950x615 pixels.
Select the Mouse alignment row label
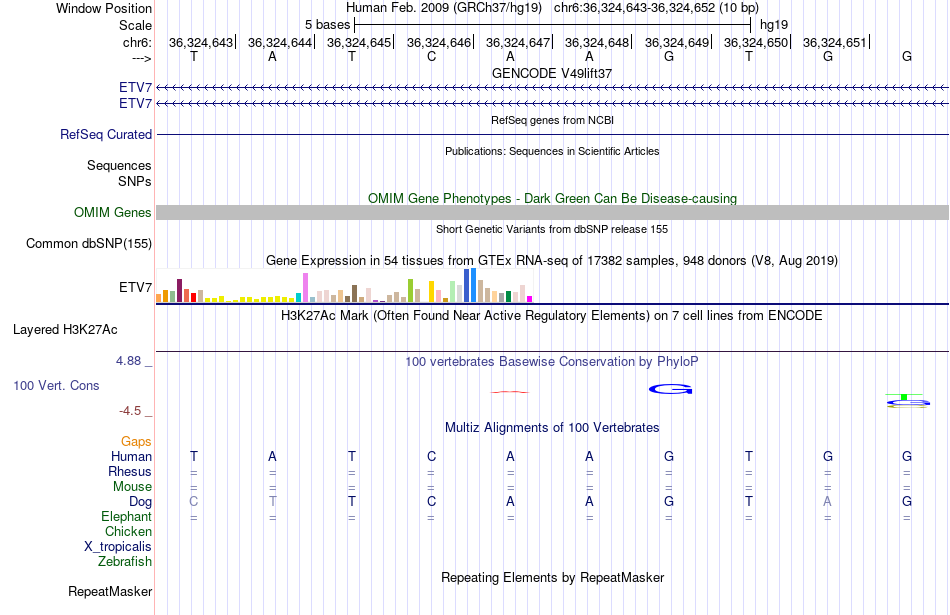point(132,487)
